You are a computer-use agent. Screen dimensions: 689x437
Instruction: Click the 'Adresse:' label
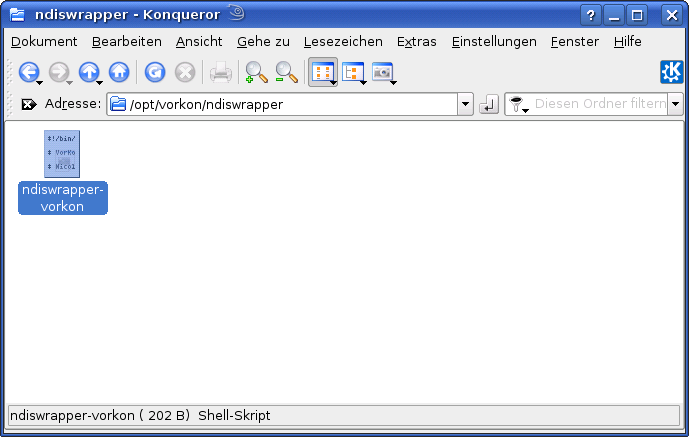73,104
